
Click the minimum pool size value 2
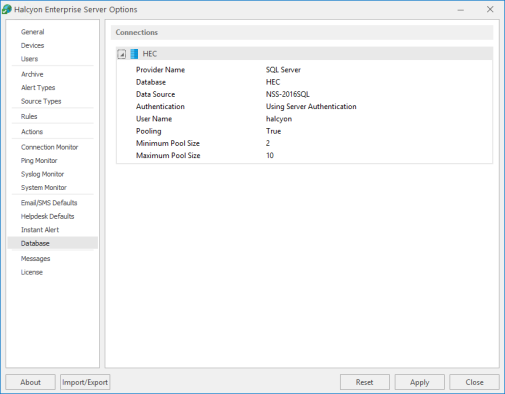[268, 143]
